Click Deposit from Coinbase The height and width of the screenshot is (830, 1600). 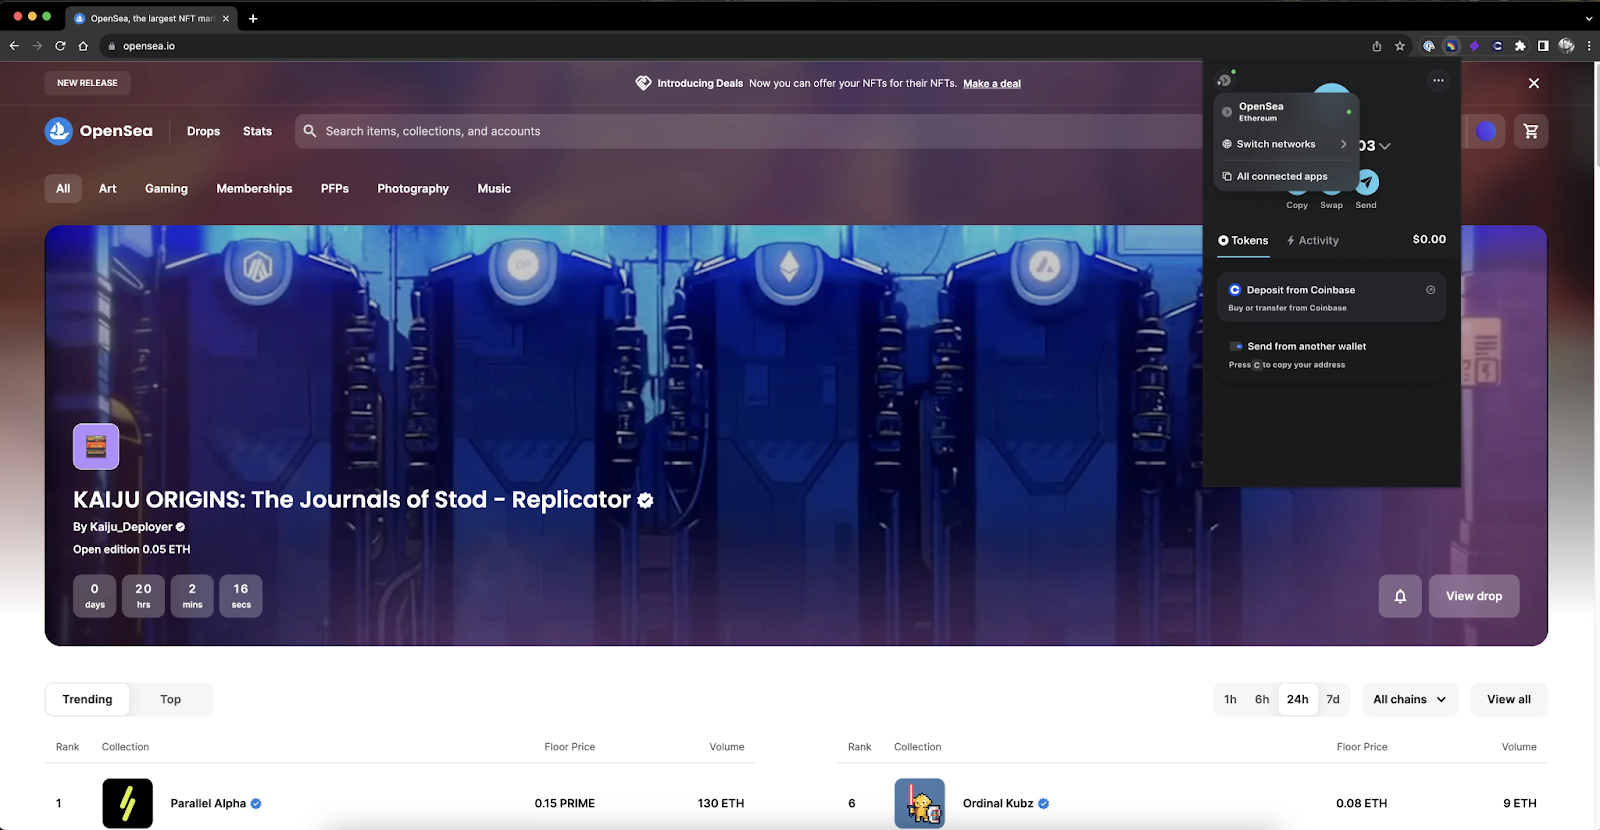click(x=1331, y=297)
